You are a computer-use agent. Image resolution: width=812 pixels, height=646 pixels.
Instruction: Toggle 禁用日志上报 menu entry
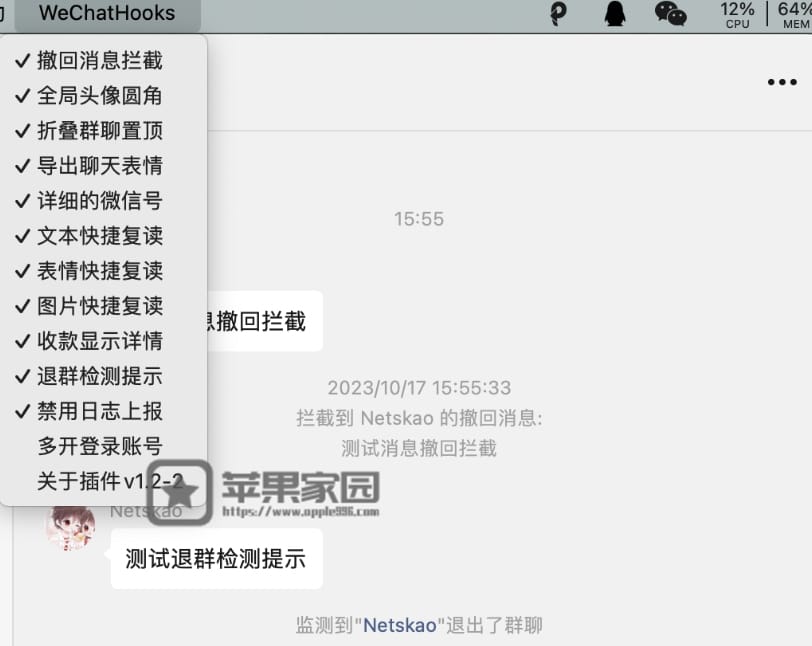tap(104, 411)
